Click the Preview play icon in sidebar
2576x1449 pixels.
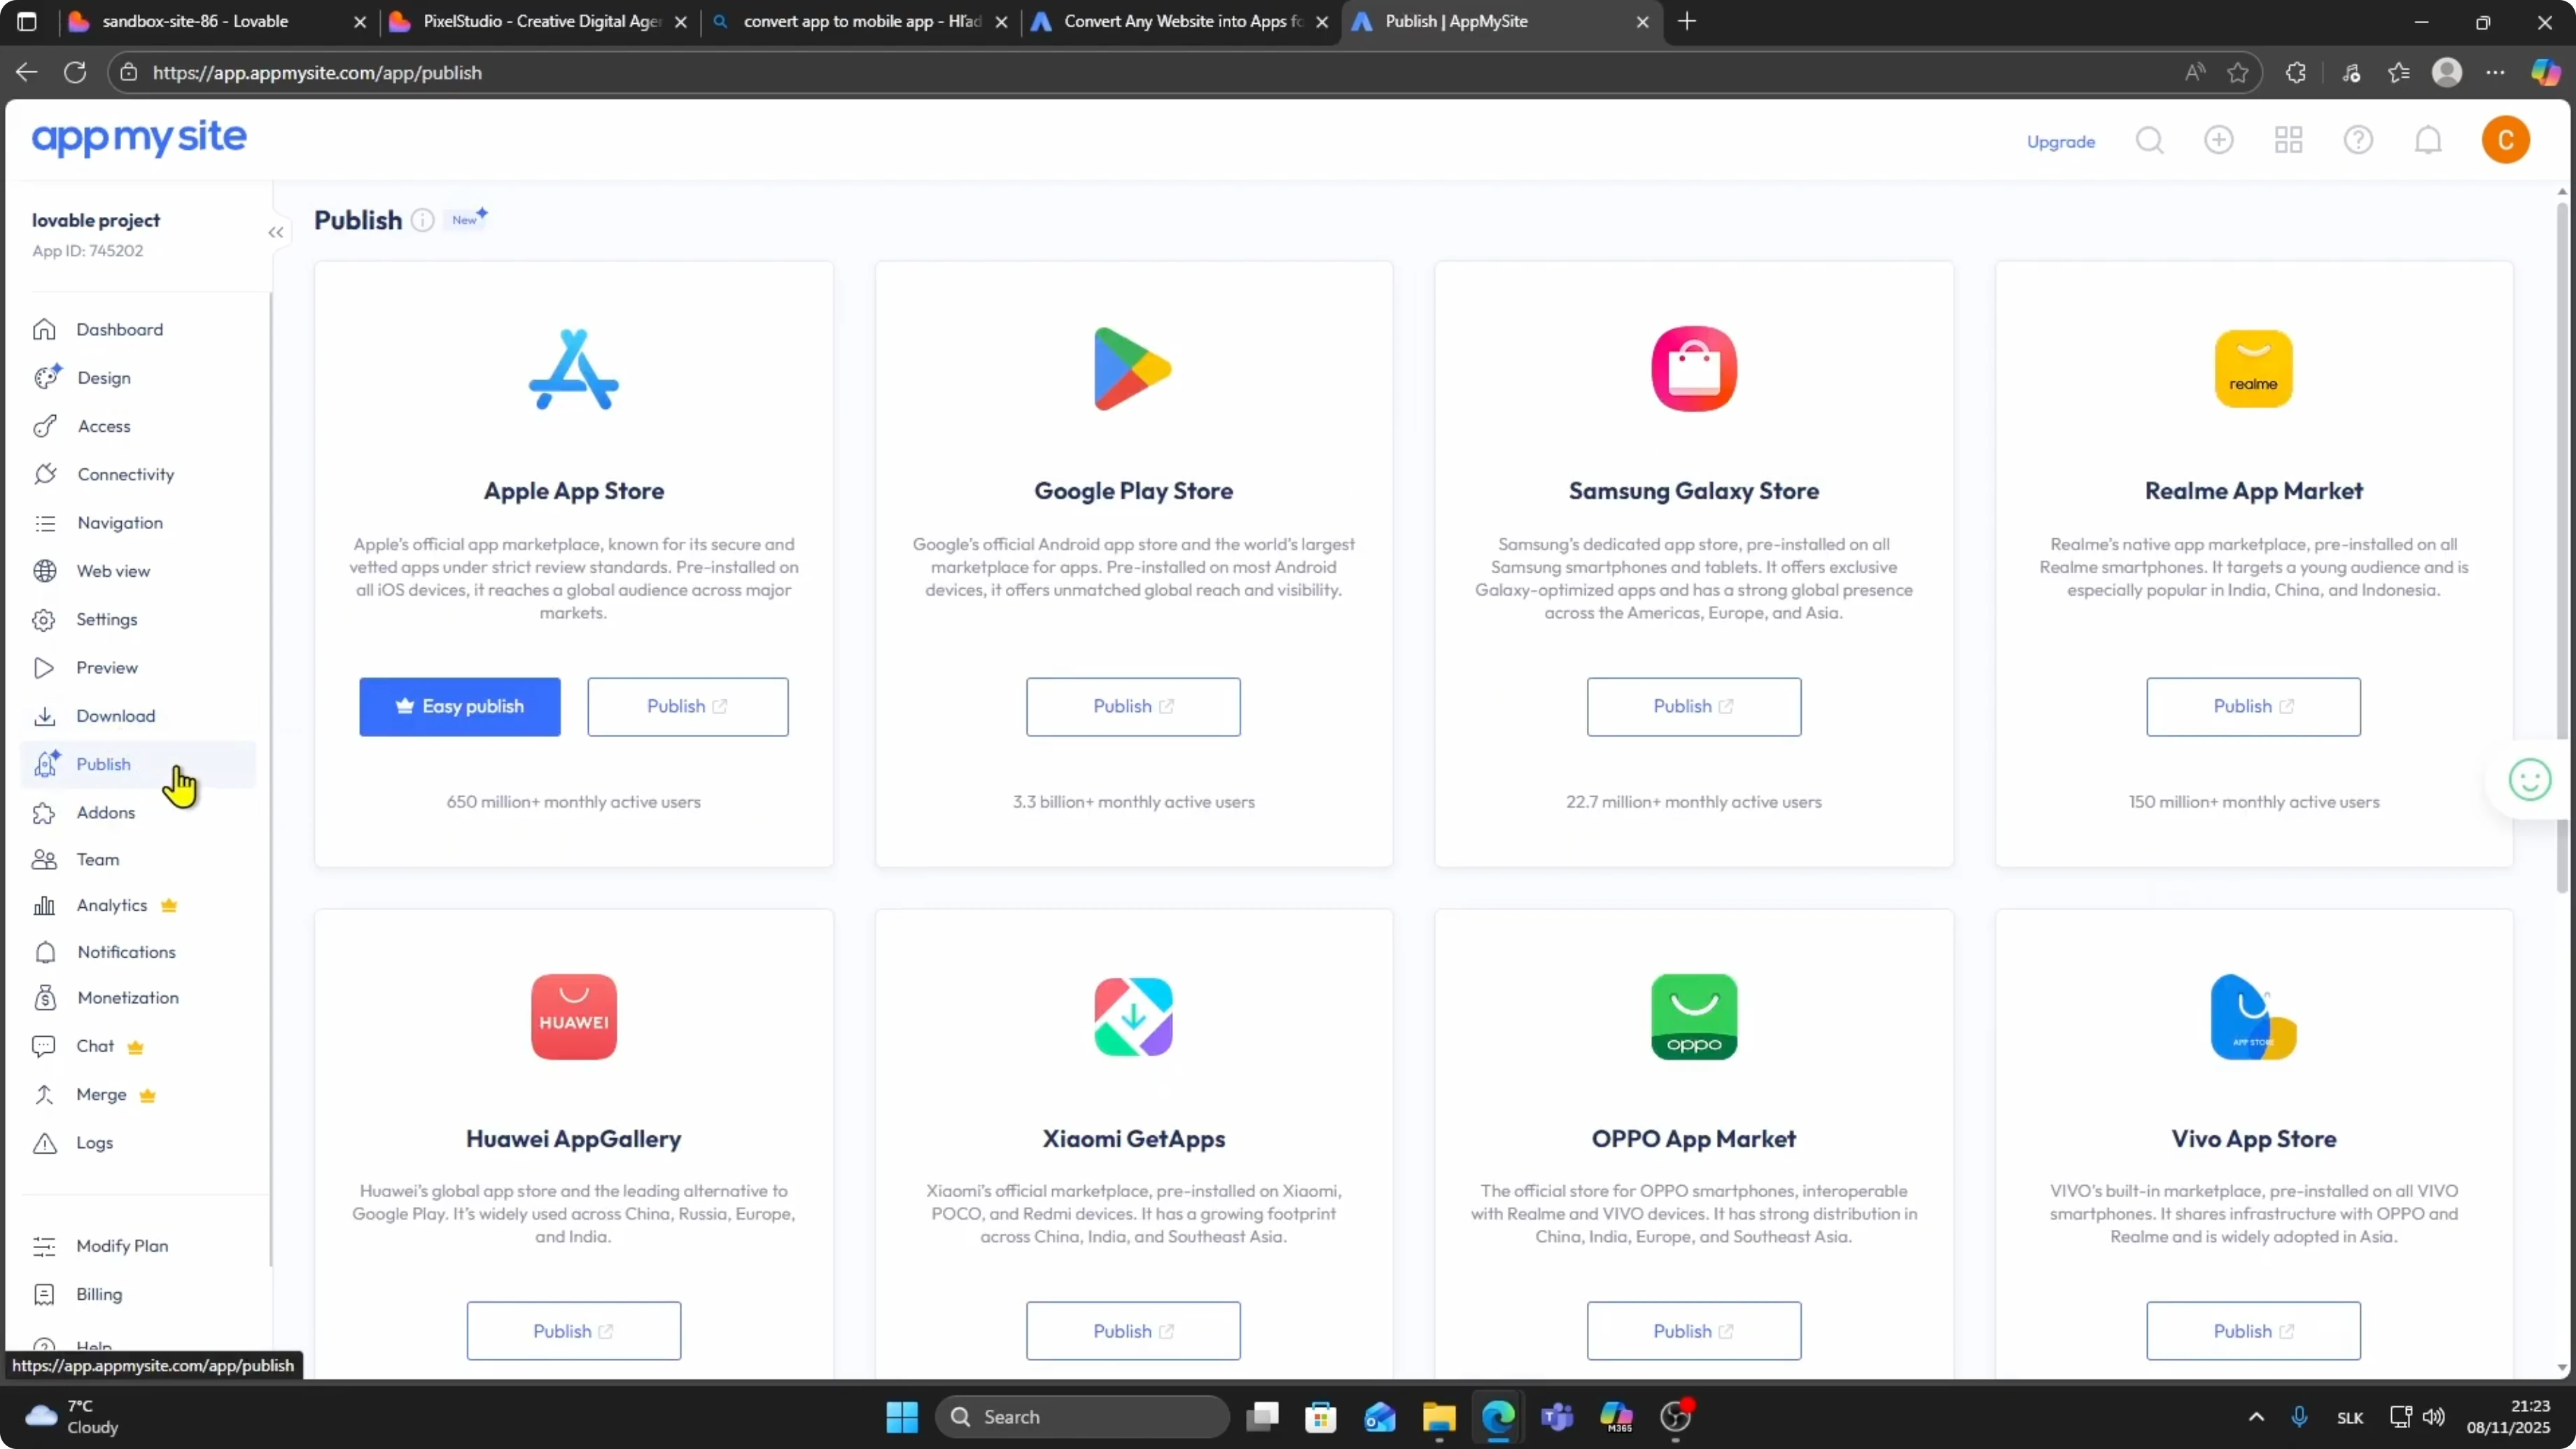click(x=44, y=668)
